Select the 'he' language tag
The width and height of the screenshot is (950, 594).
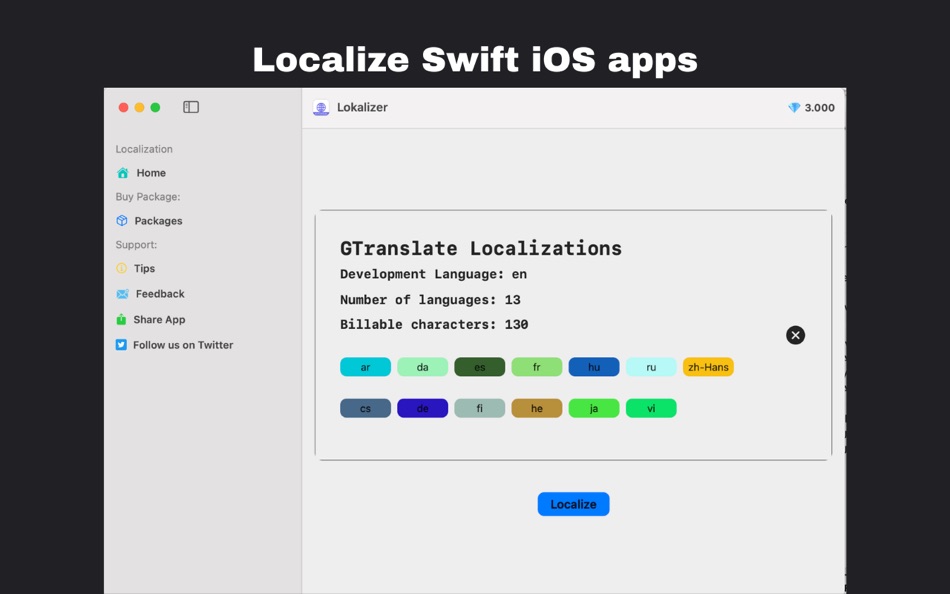(x=537, y=409)
